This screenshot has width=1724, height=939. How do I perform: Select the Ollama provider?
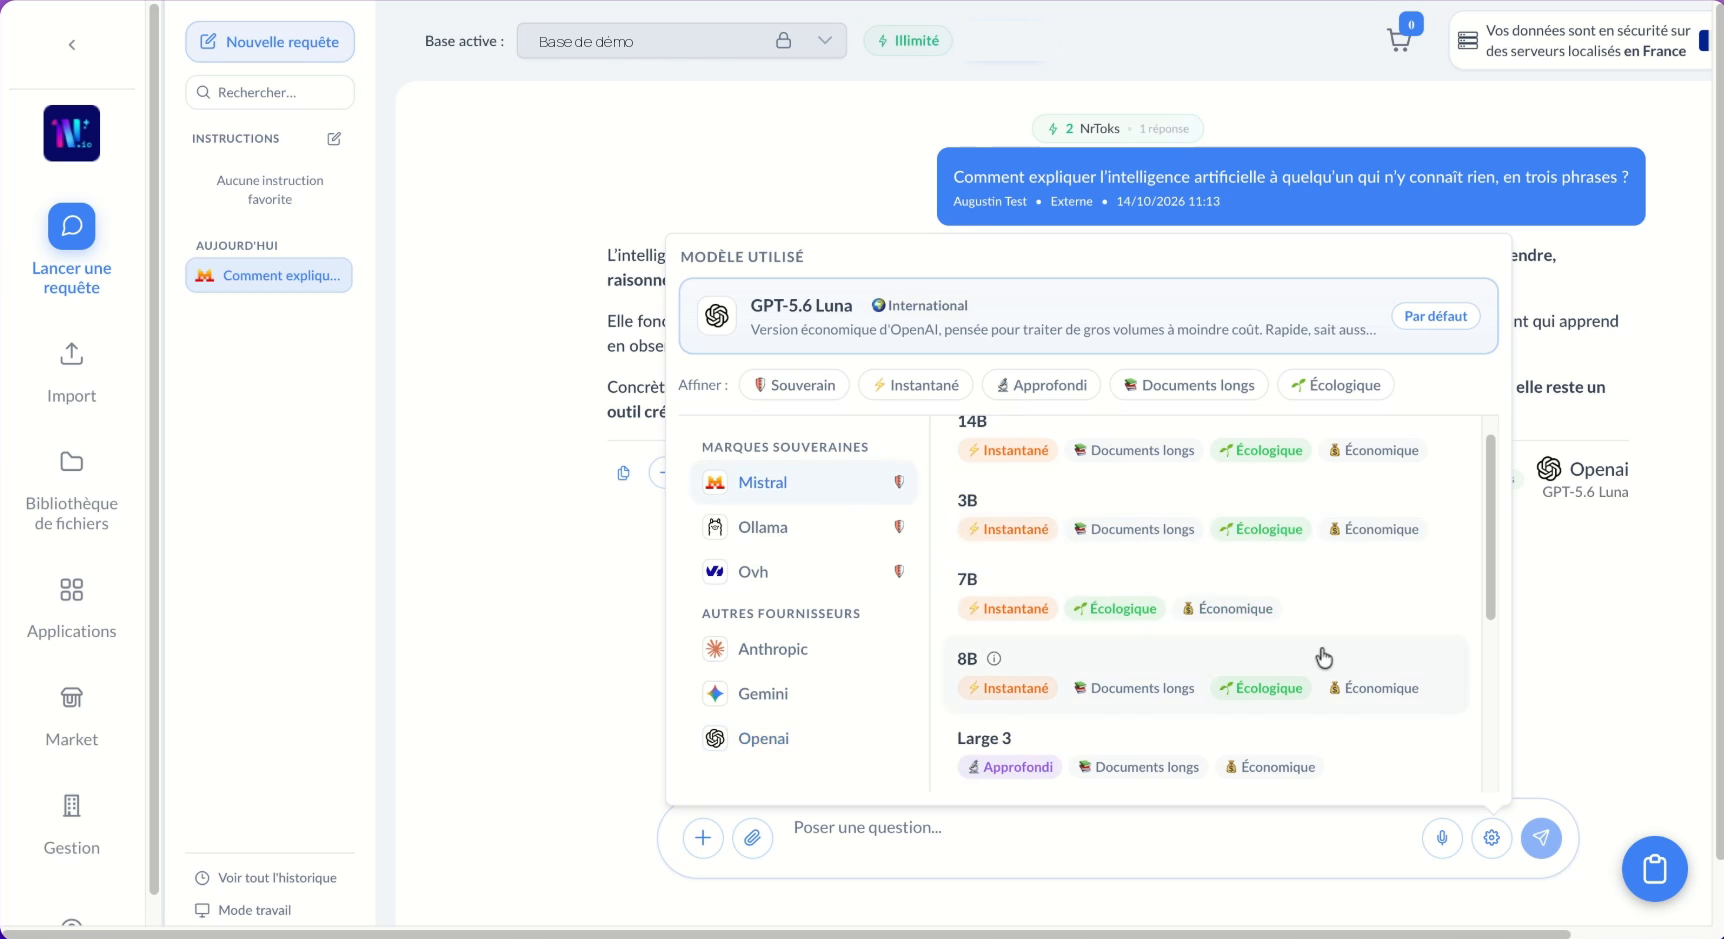(804, 527)
